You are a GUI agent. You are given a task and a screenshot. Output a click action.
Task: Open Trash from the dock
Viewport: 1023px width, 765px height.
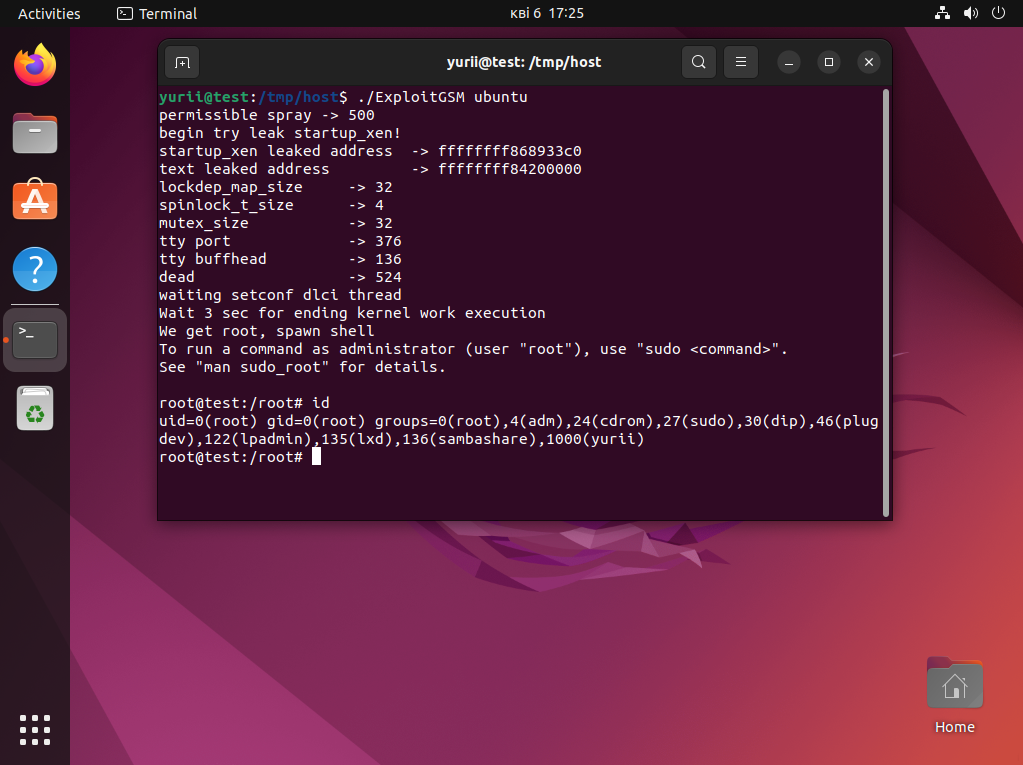click(x=35, y=409)
